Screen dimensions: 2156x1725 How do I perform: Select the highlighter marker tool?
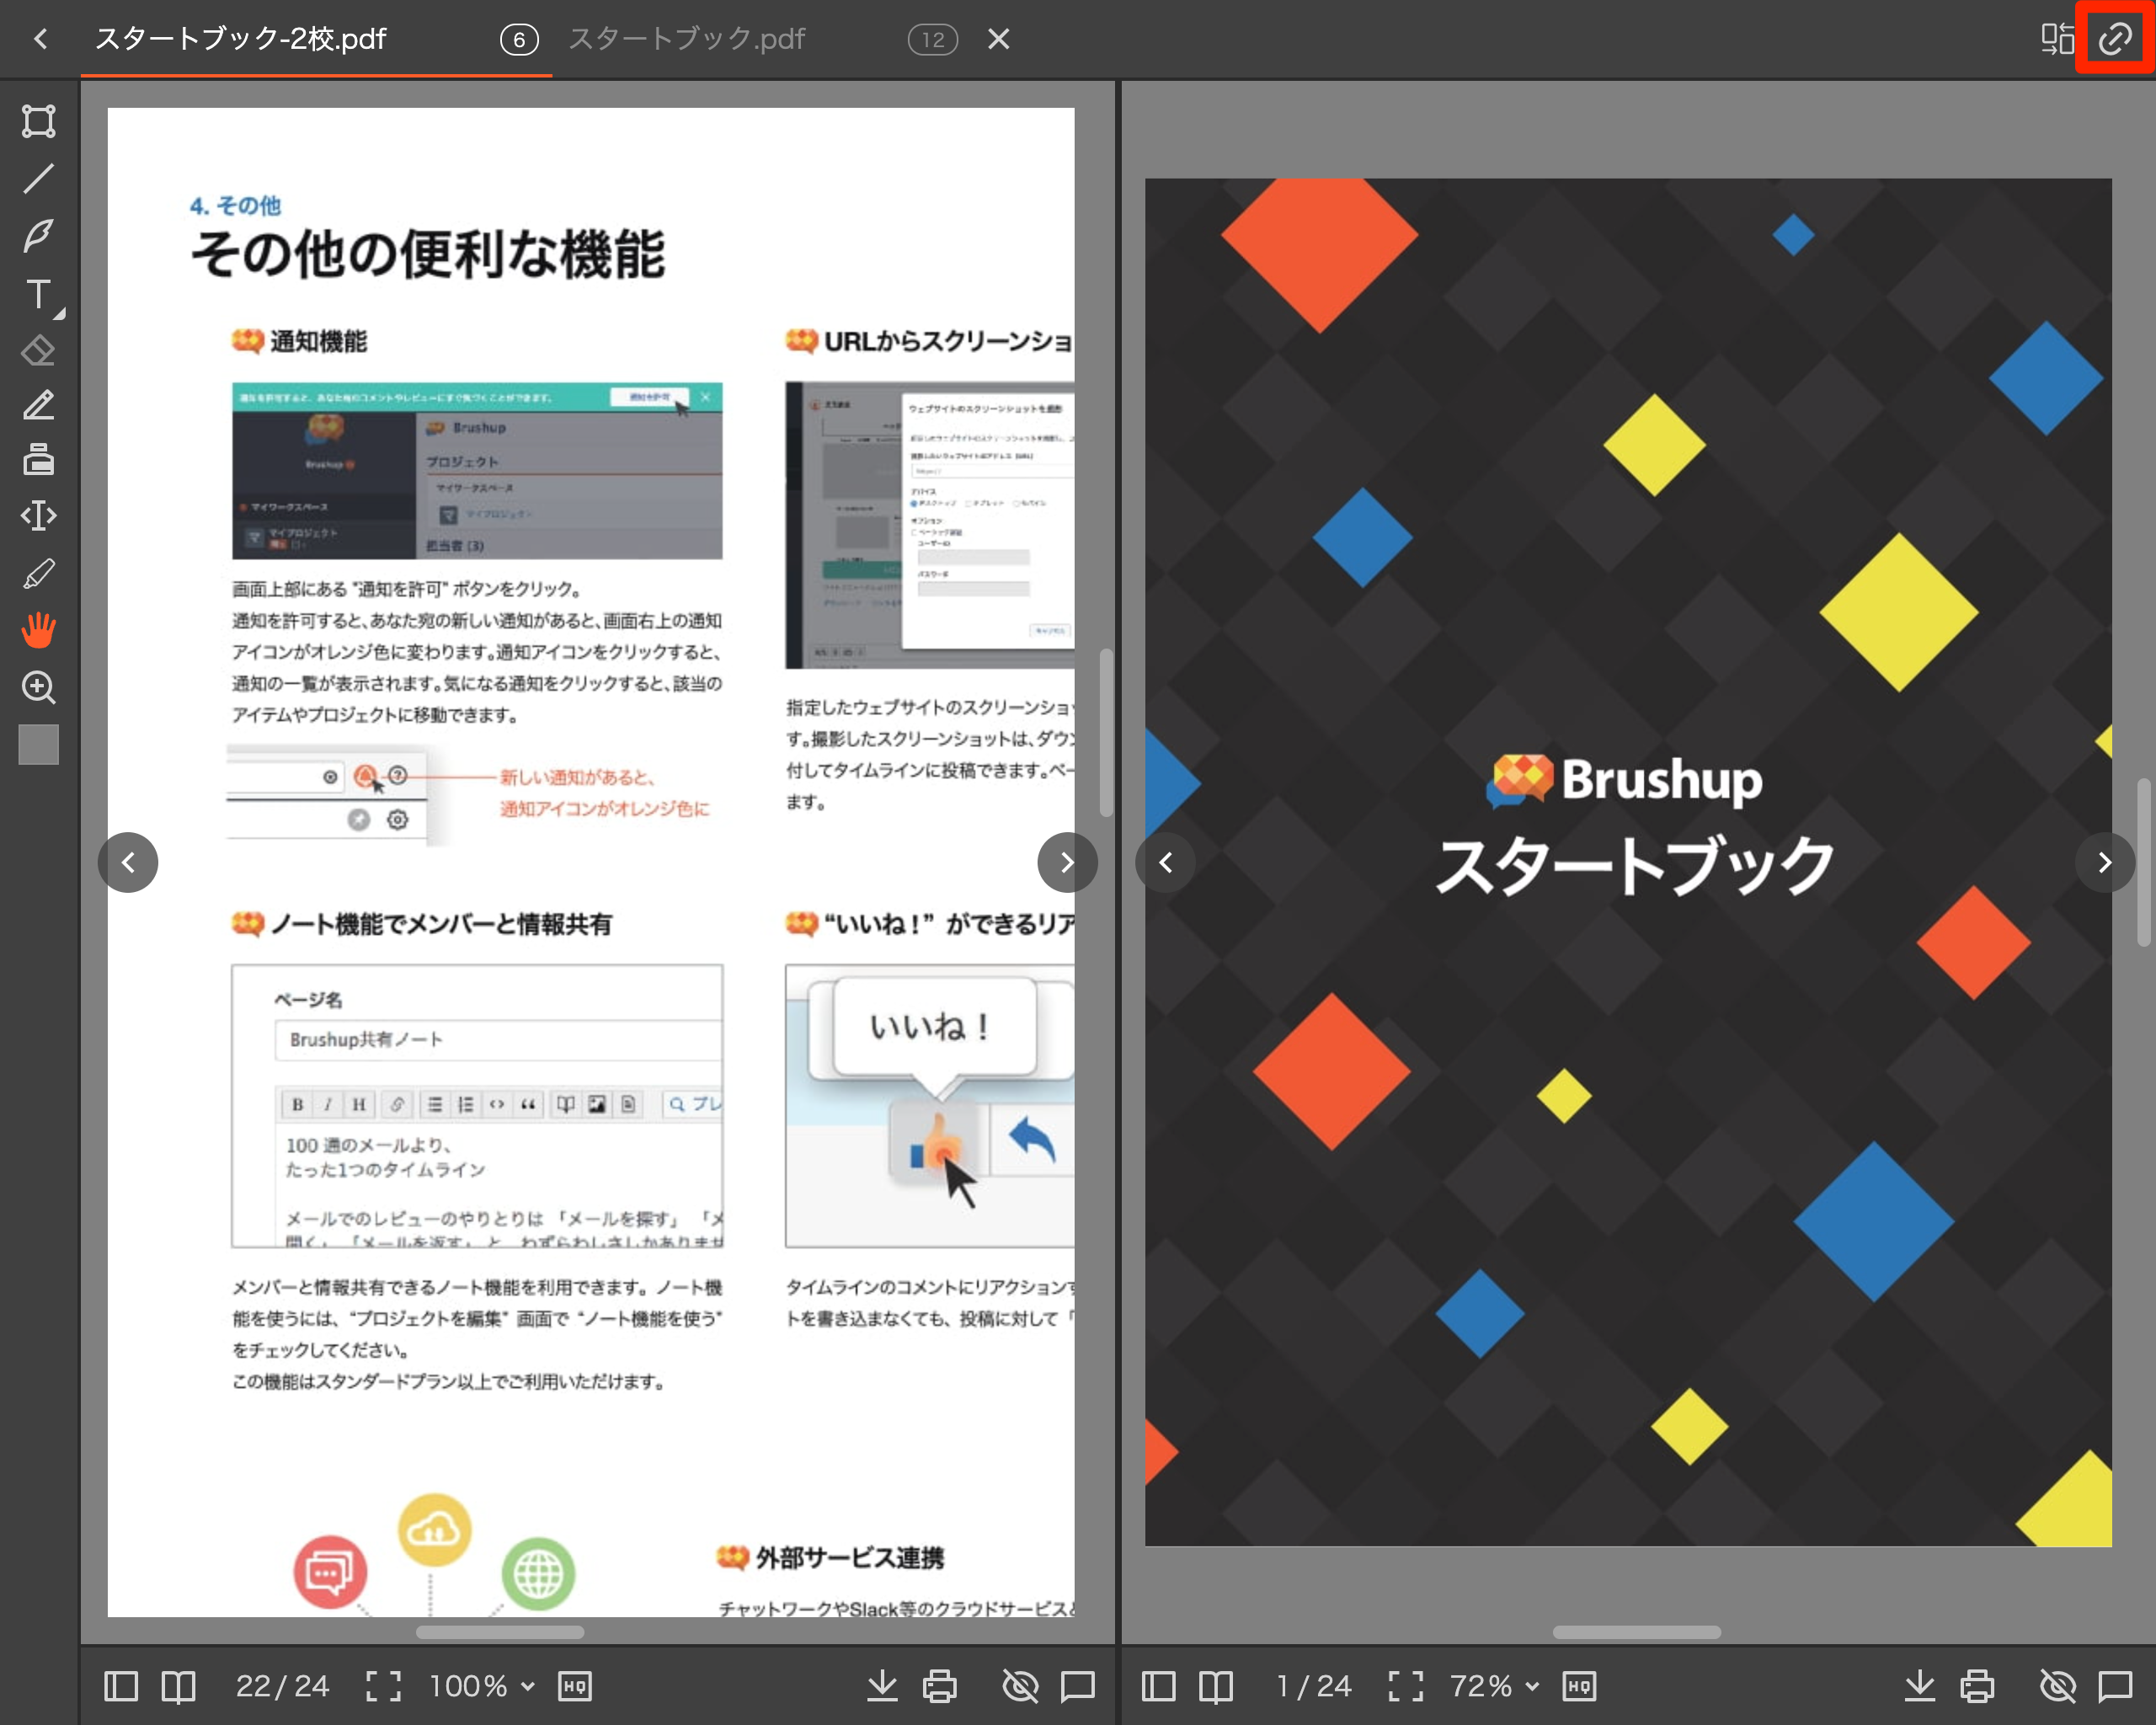click(x=38, y=574)
